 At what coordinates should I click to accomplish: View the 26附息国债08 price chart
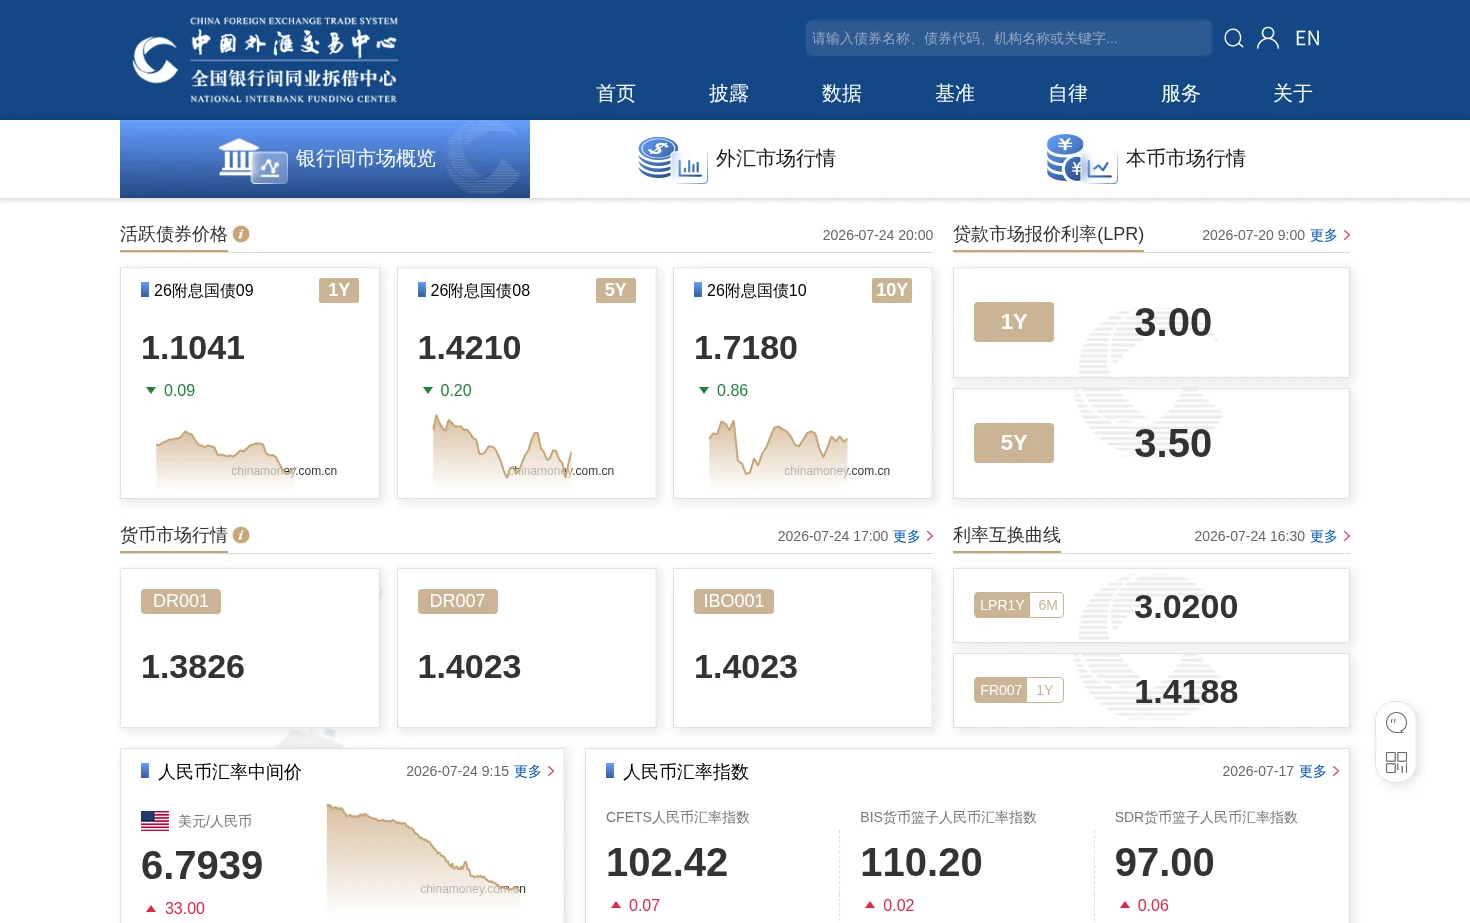(x=502, y=450)
